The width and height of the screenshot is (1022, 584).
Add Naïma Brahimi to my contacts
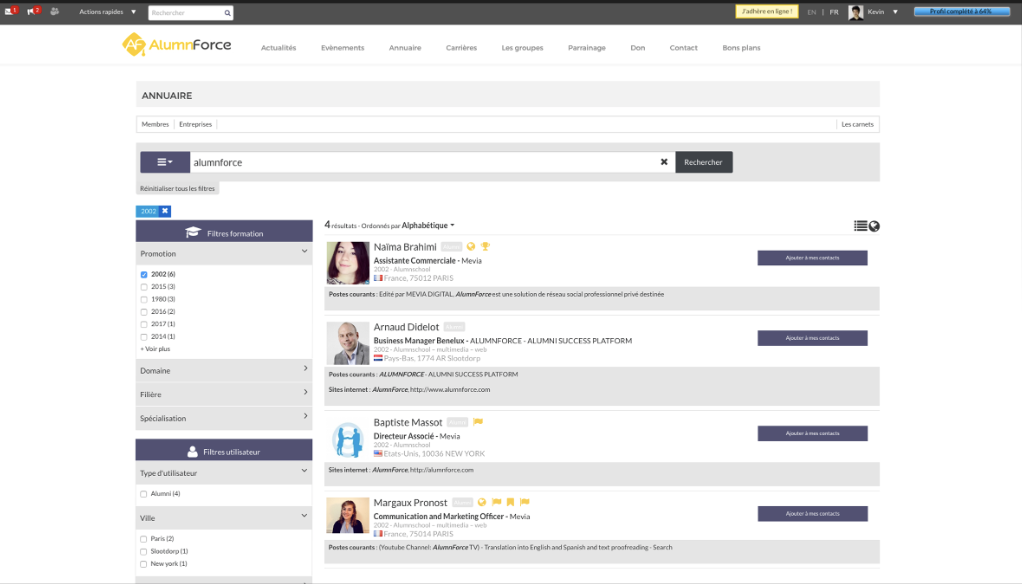click(x=812, y=257)
